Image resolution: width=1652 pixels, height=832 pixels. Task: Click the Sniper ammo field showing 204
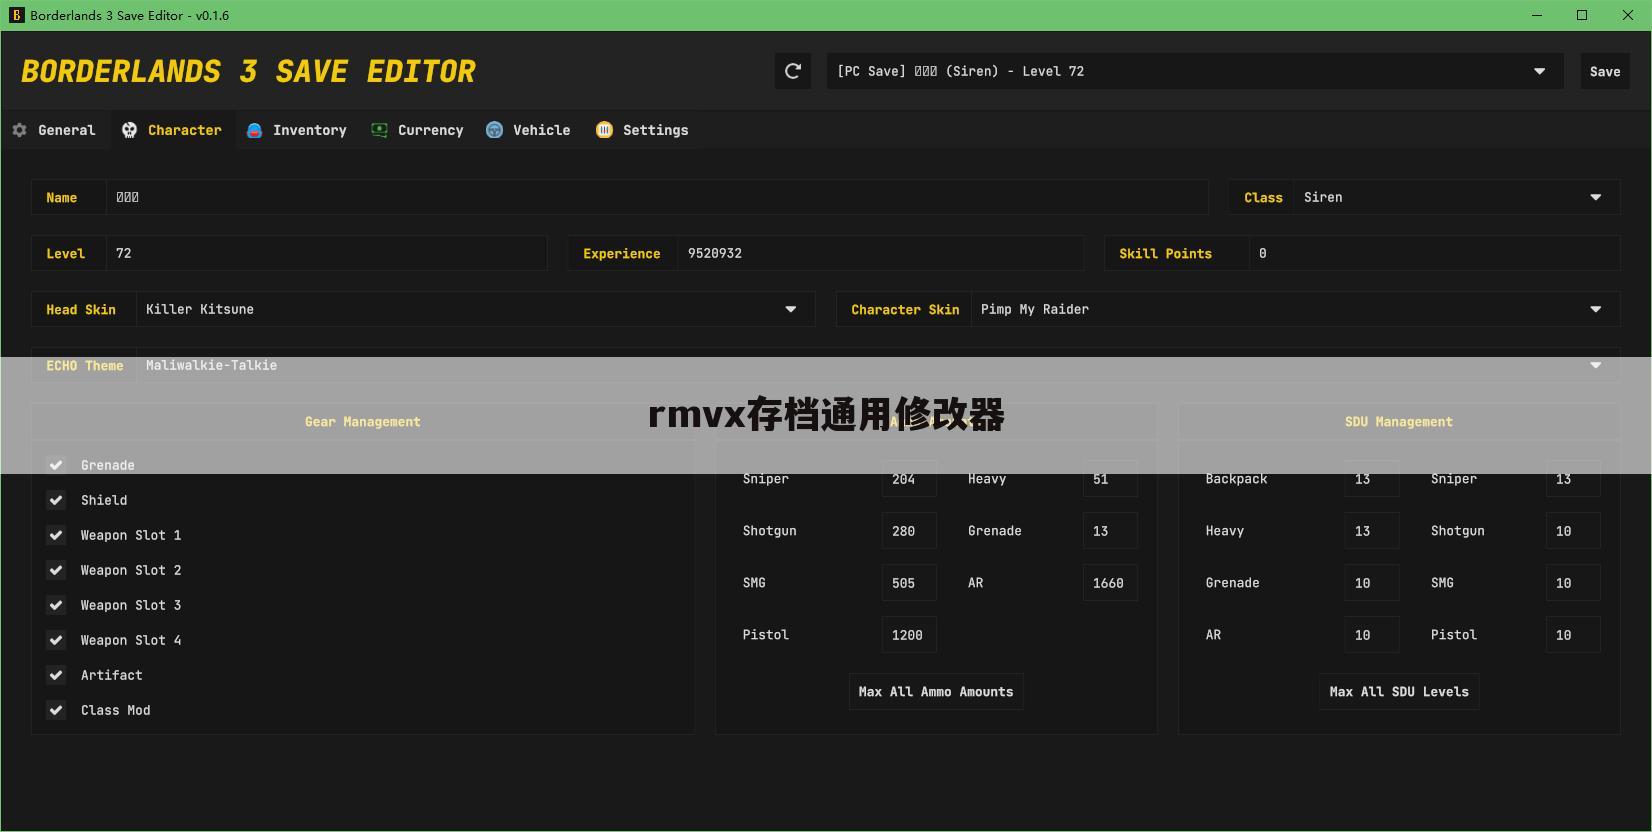909,479
